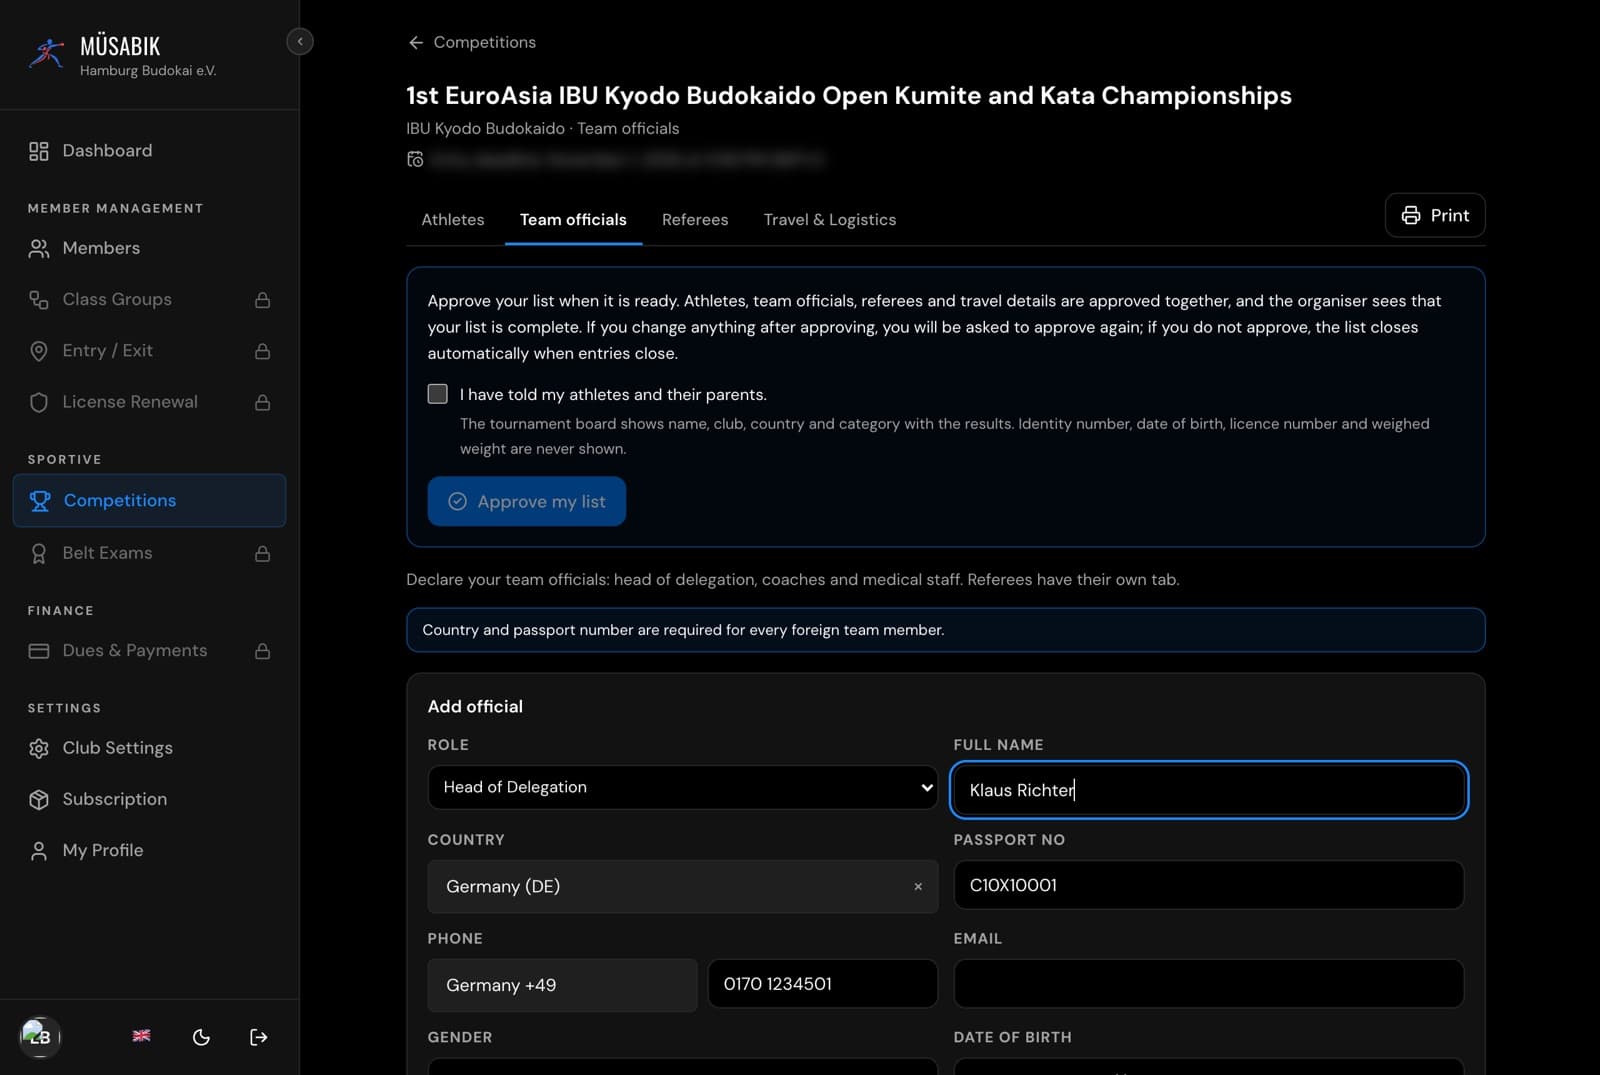Log out using the exit icon
1600x1075 pixels.
pos(258,1037)
